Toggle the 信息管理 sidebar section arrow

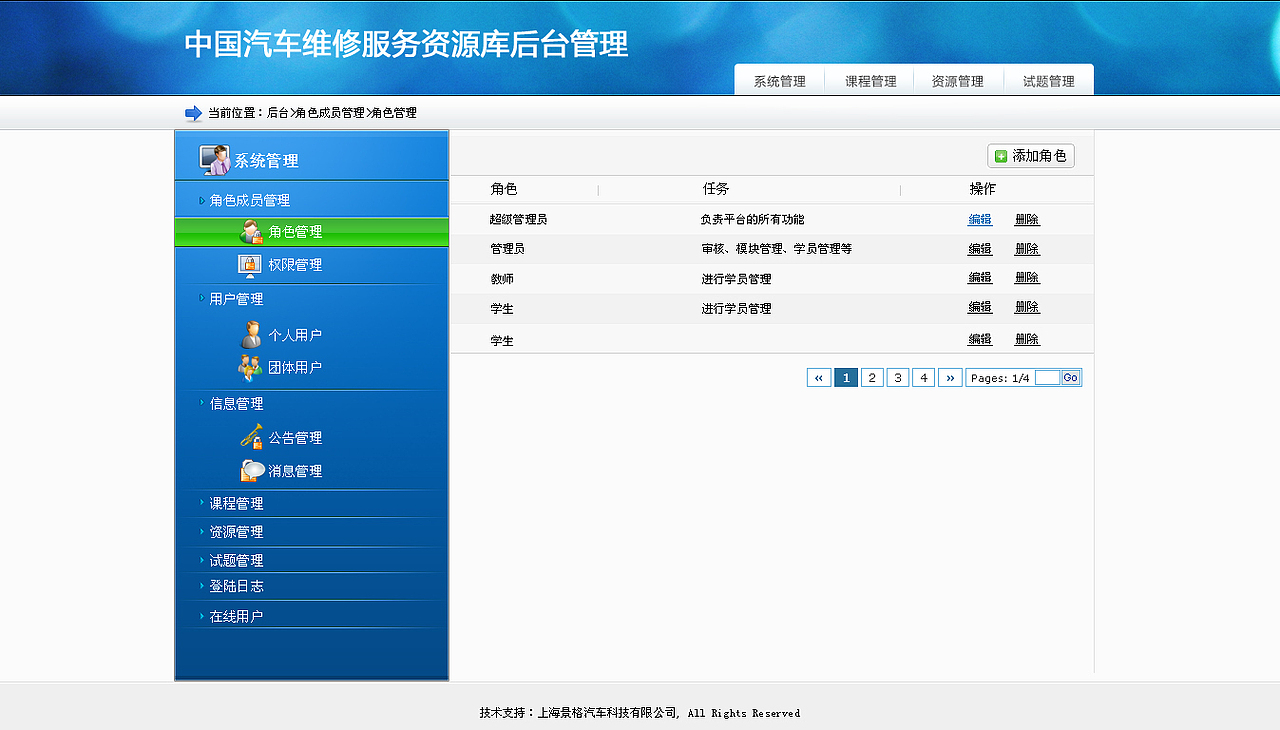pyautogui.click(x=202, y=403)
